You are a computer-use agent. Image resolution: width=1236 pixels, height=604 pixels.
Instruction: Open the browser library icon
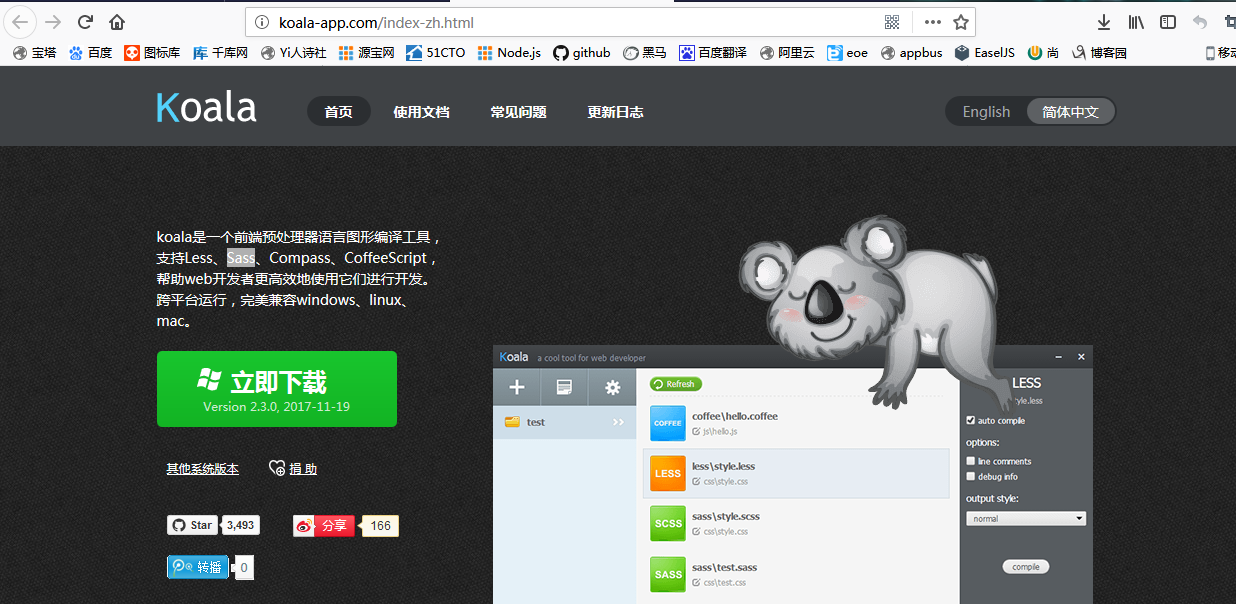click(x=1136, y=22)
